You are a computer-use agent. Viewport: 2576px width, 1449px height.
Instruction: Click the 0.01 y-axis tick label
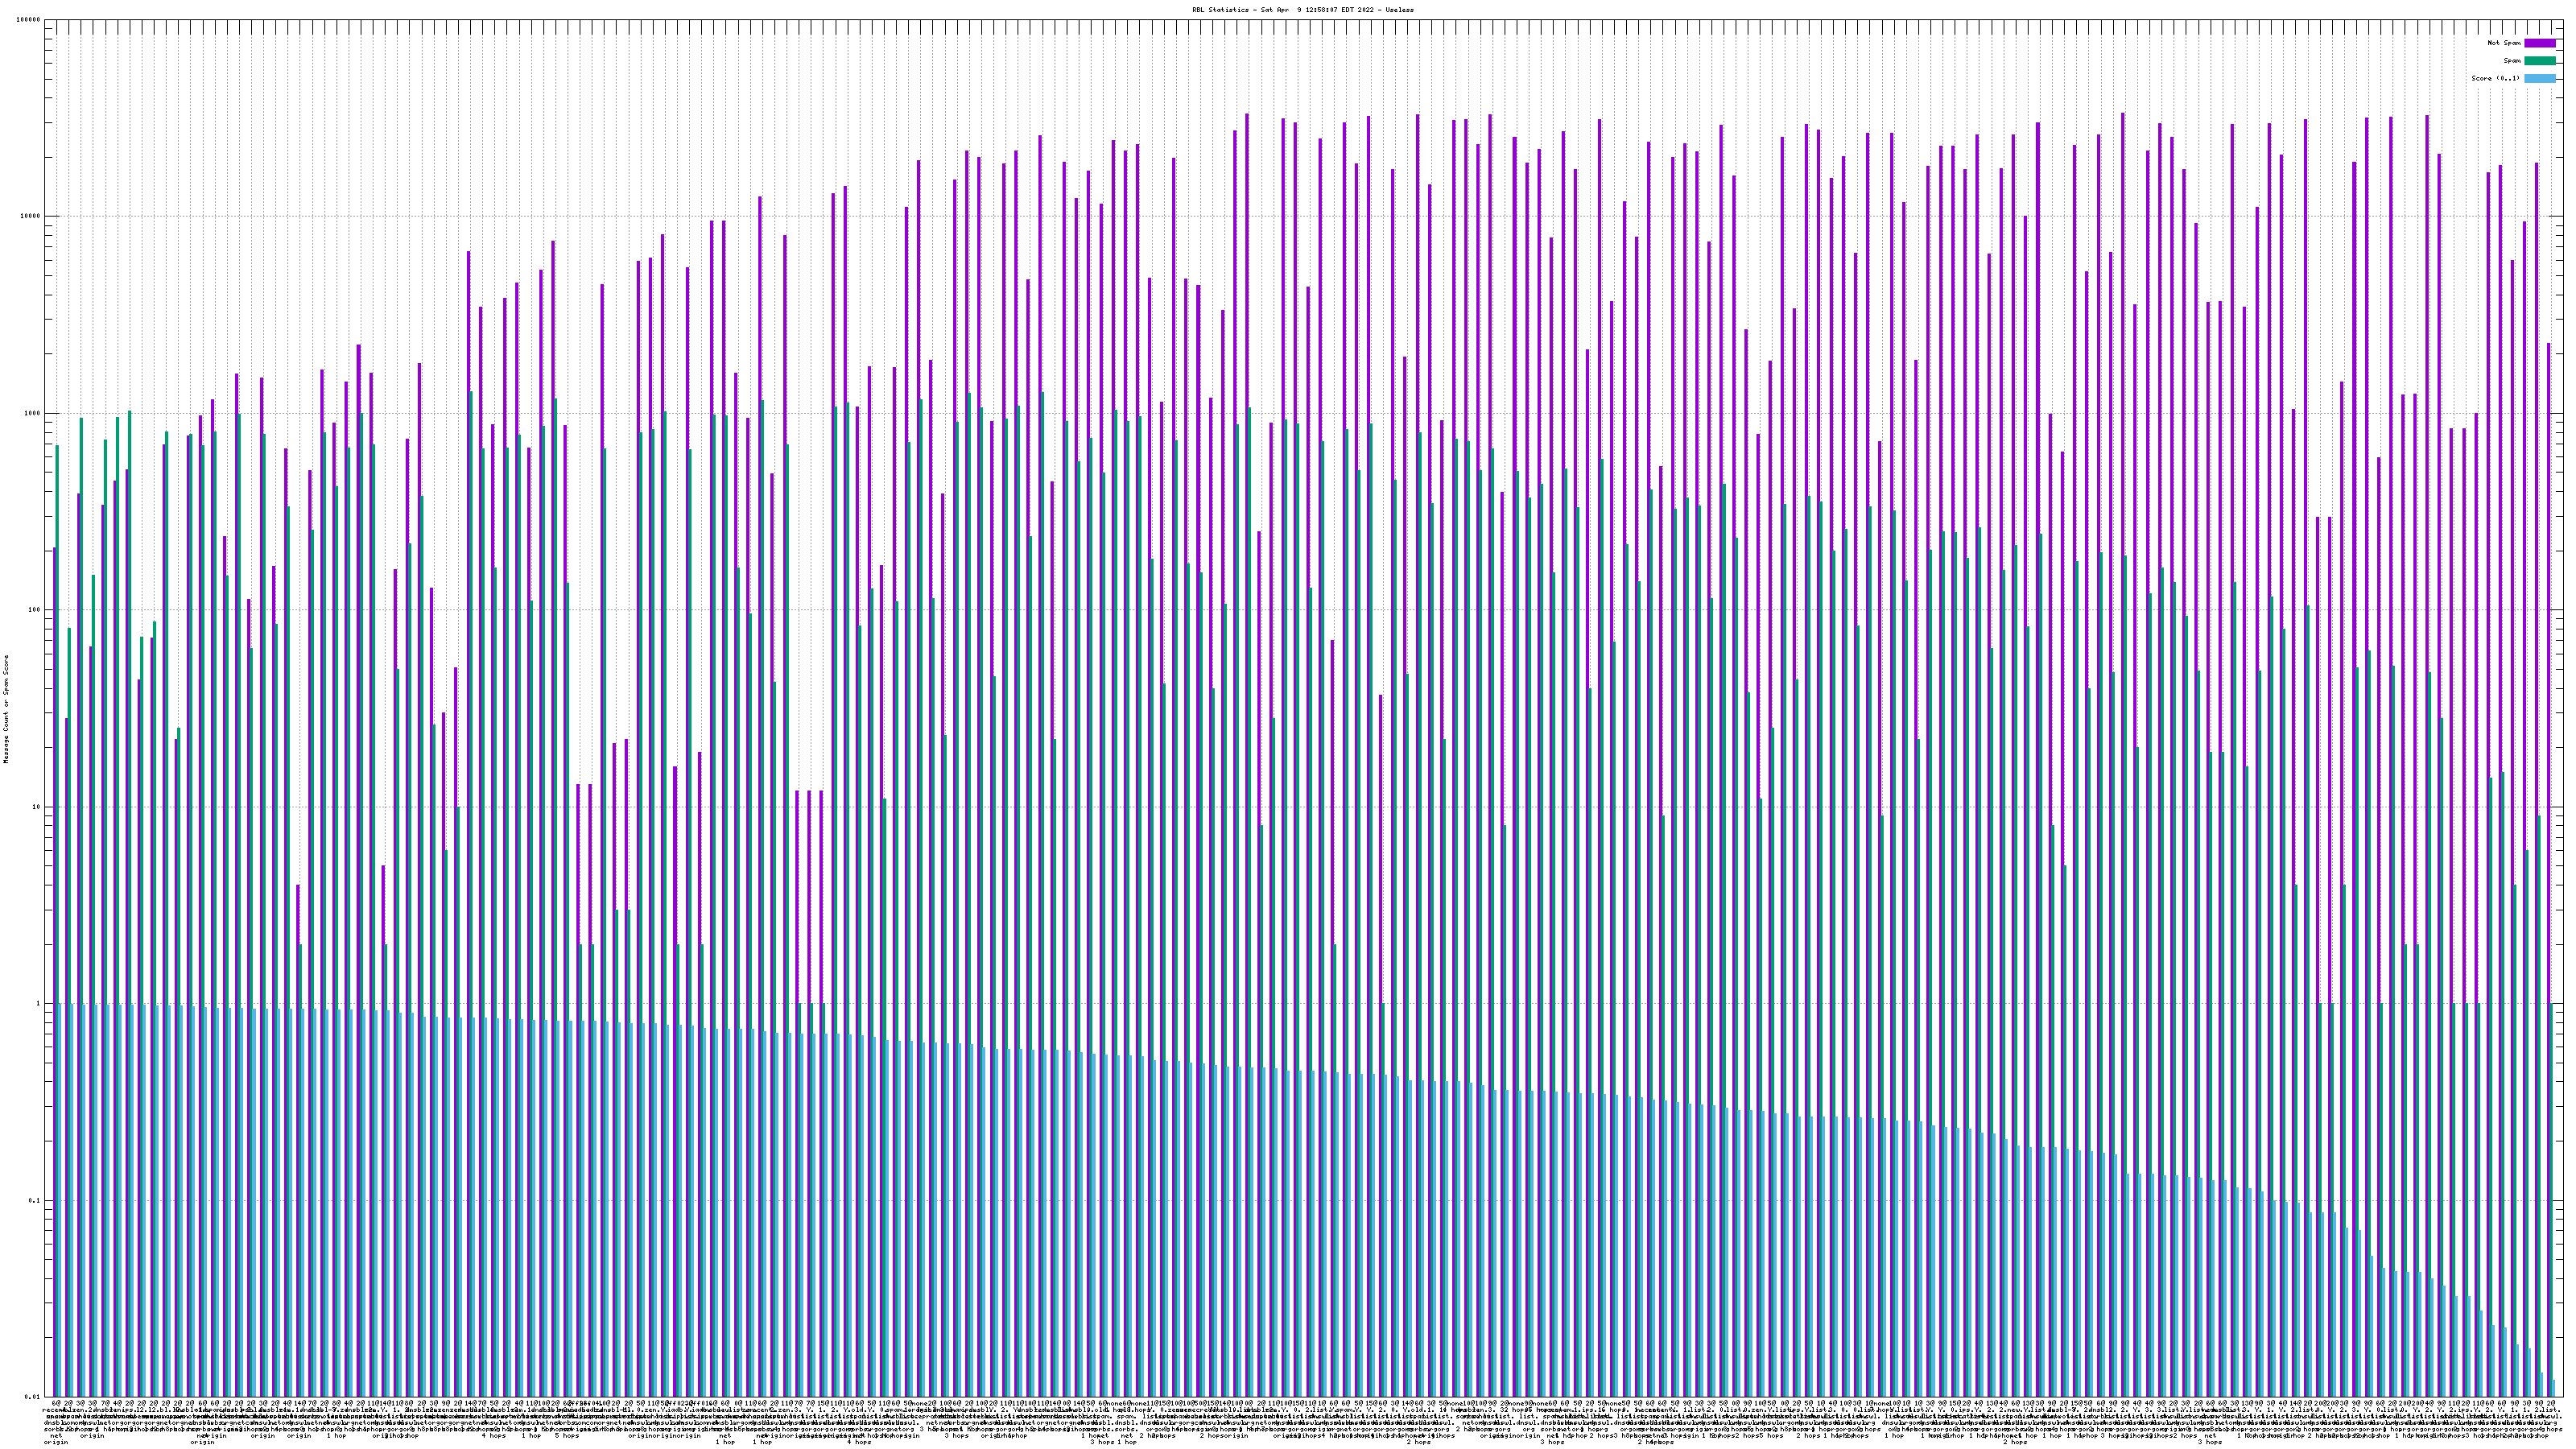coord(34,1397)
